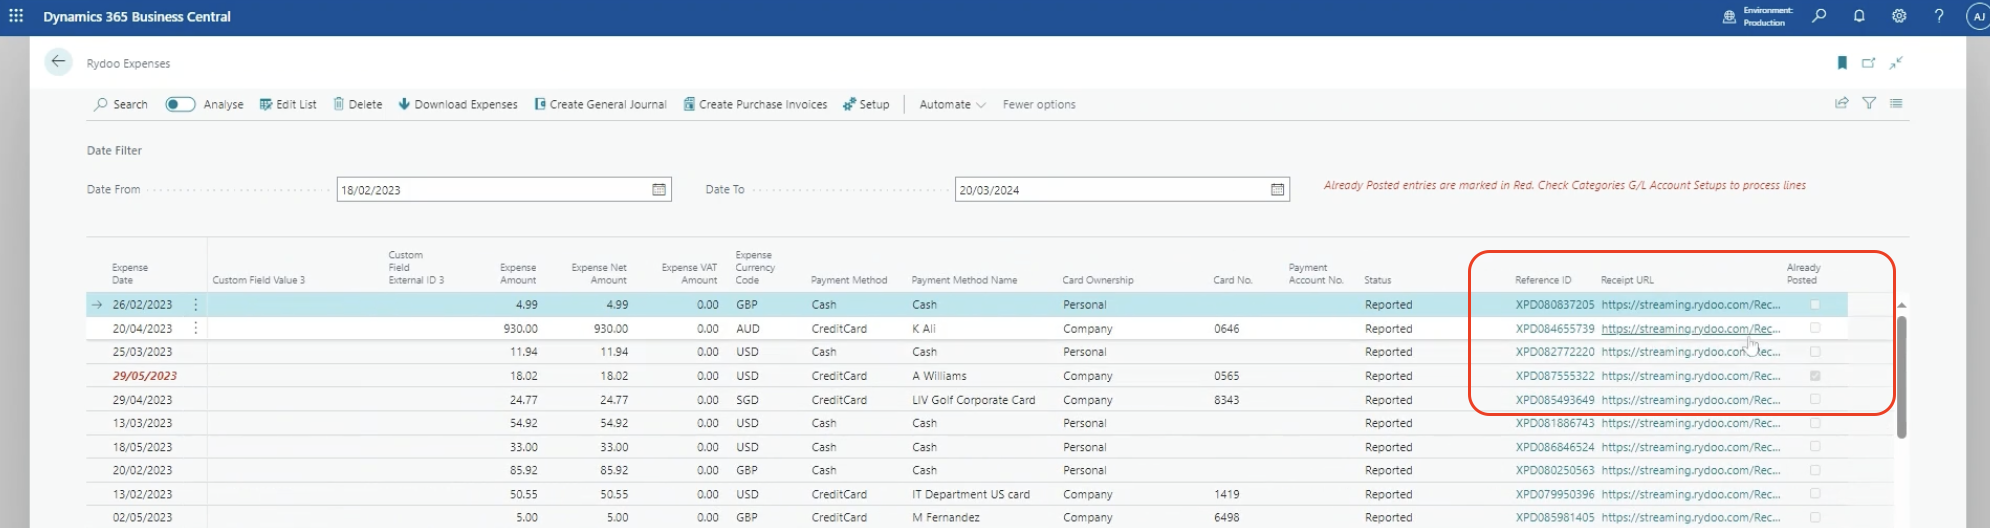Tick Already Posted for XPD082772220
This screenshot has width=1990, height=528.
coord(1815,352)
